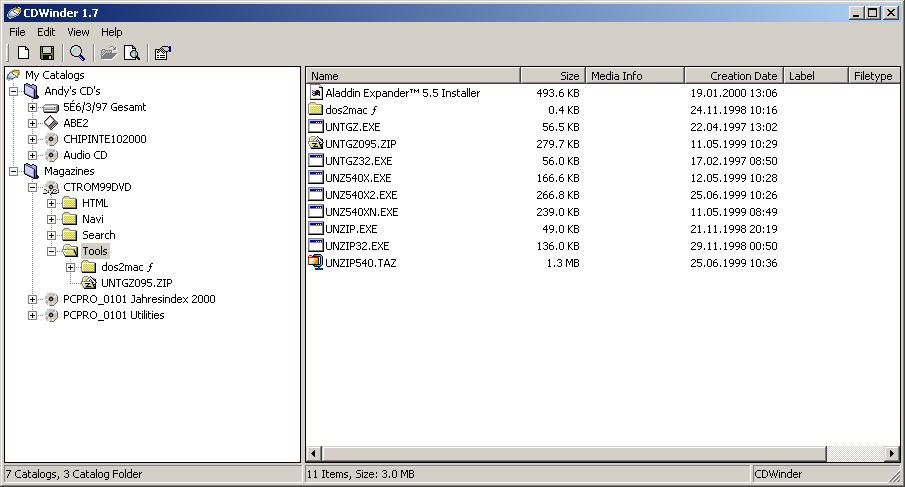Select the UNZIP540.TAZ archive icon
Viewport: 905px width, 487px height.
(315, 263)
